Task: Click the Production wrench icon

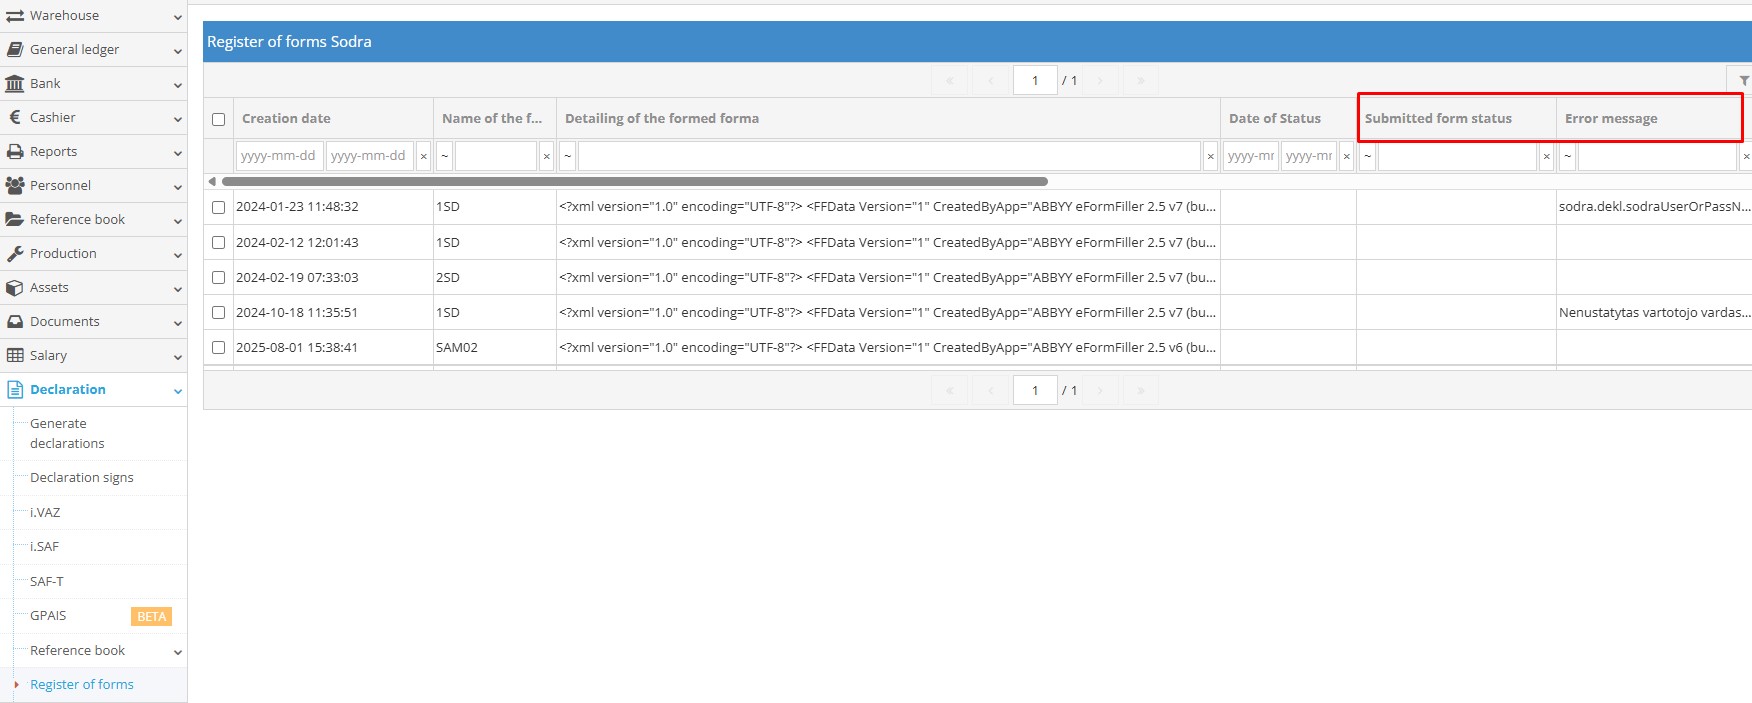Action: point(15,254)
